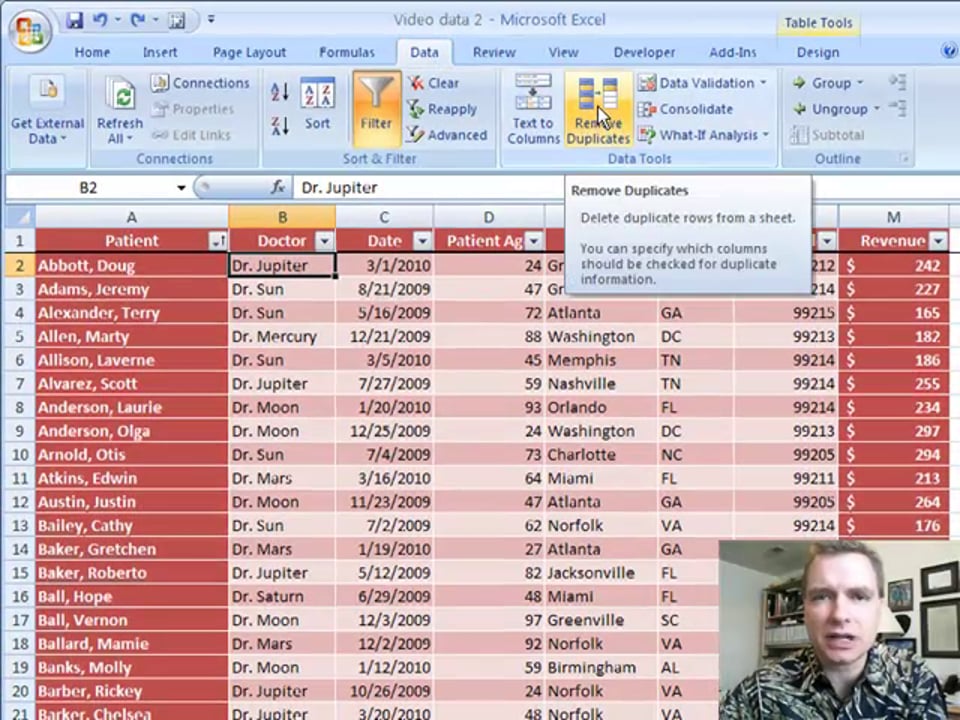
Task: Click the fx insert function button
Action: pos(277,187)
